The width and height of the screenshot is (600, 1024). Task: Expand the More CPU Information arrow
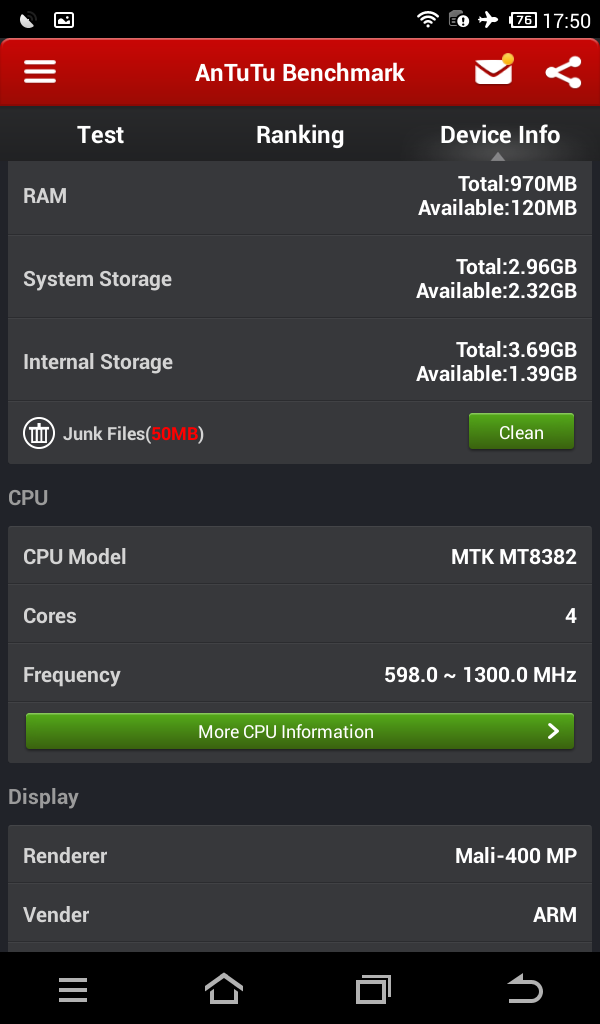click(x=553, y=731)
